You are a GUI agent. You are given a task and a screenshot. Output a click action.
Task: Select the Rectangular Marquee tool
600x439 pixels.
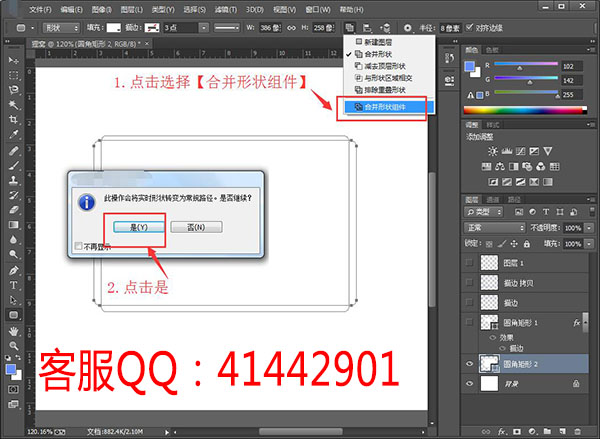click(x=13, y=75)
